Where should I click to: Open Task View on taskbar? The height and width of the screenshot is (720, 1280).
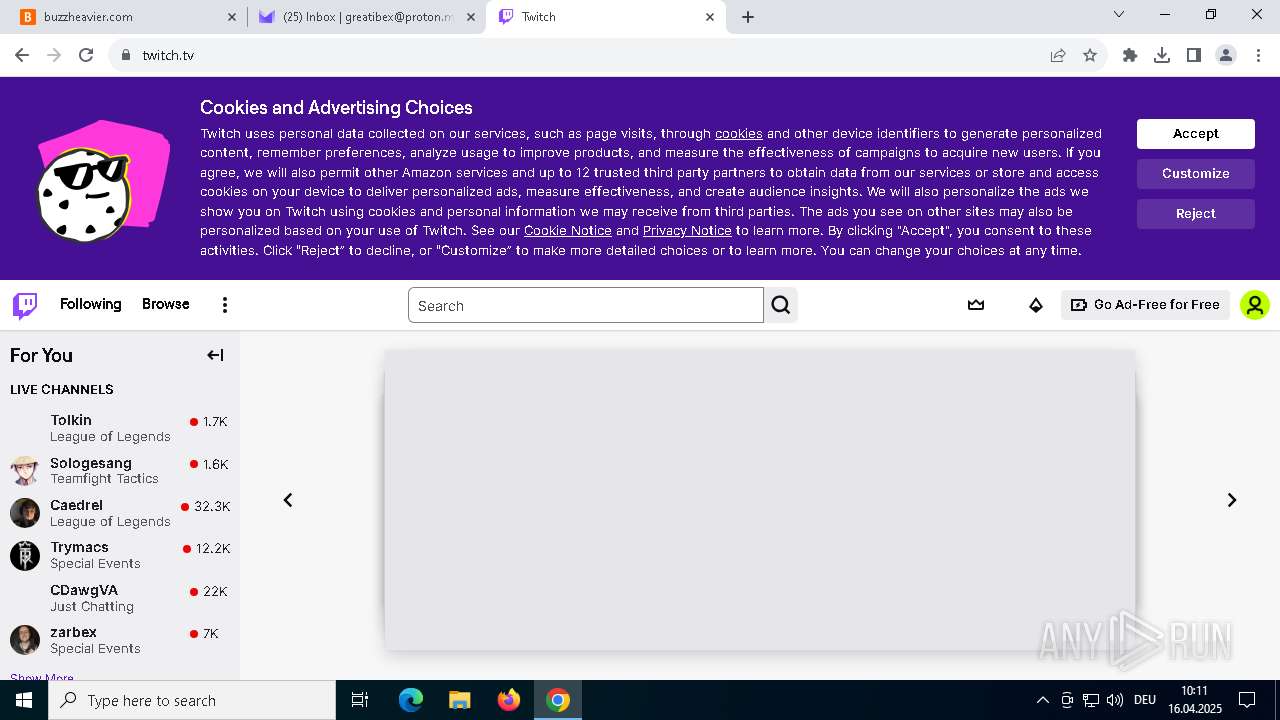pos(360,700)
